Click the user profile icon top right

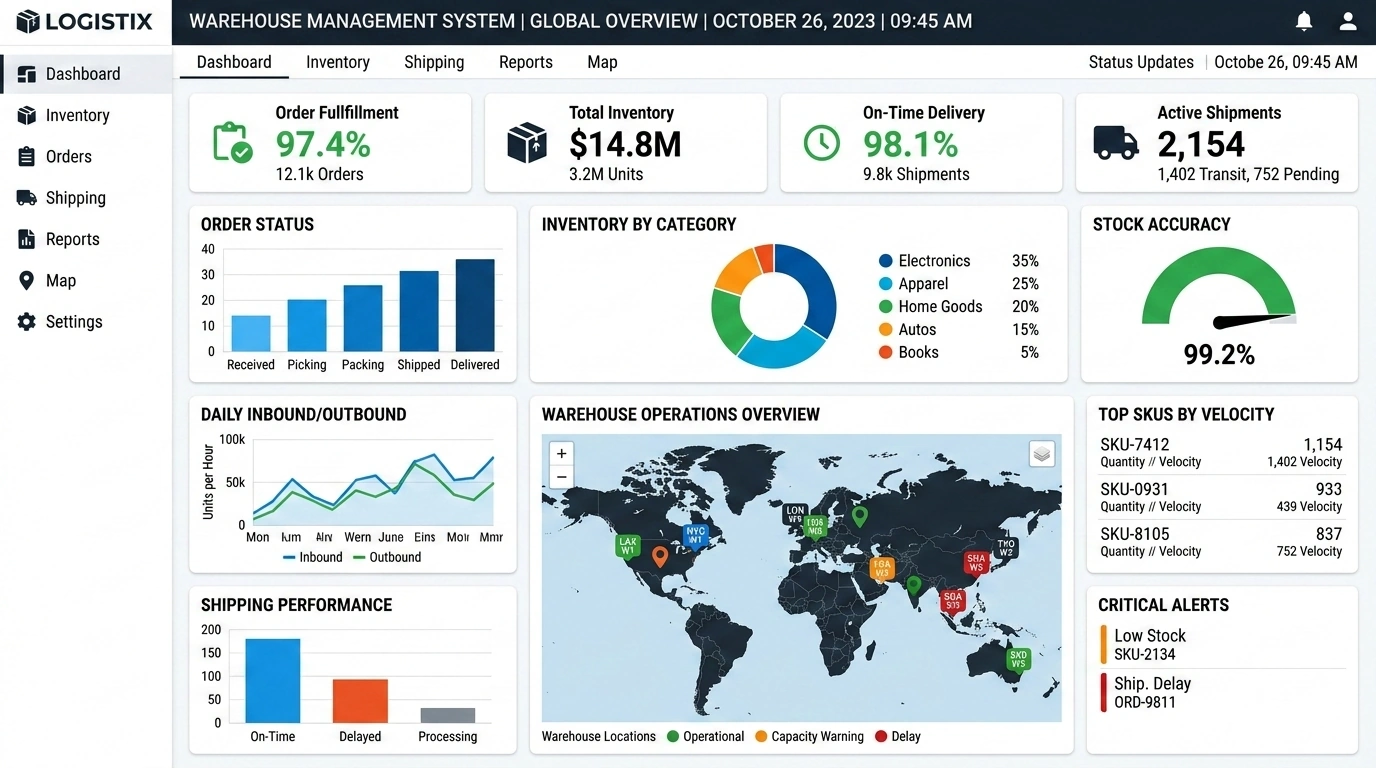(x=1348, y=20)
